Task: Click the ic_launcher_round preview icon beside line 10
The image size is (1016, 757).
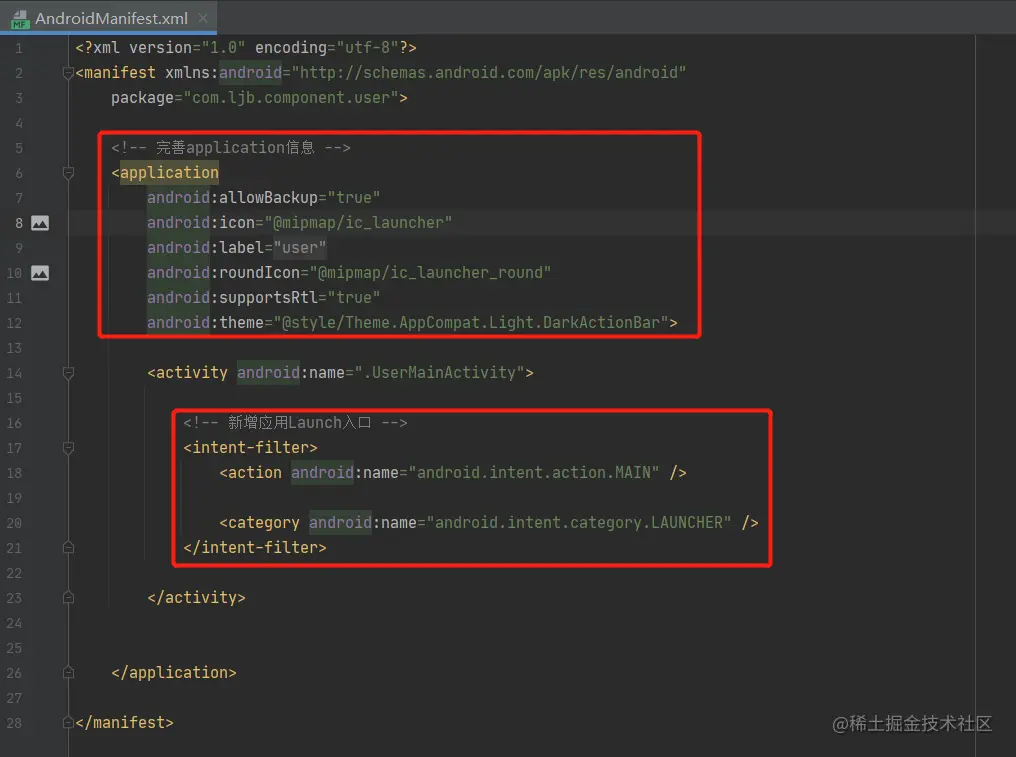Action: (39, 272)
